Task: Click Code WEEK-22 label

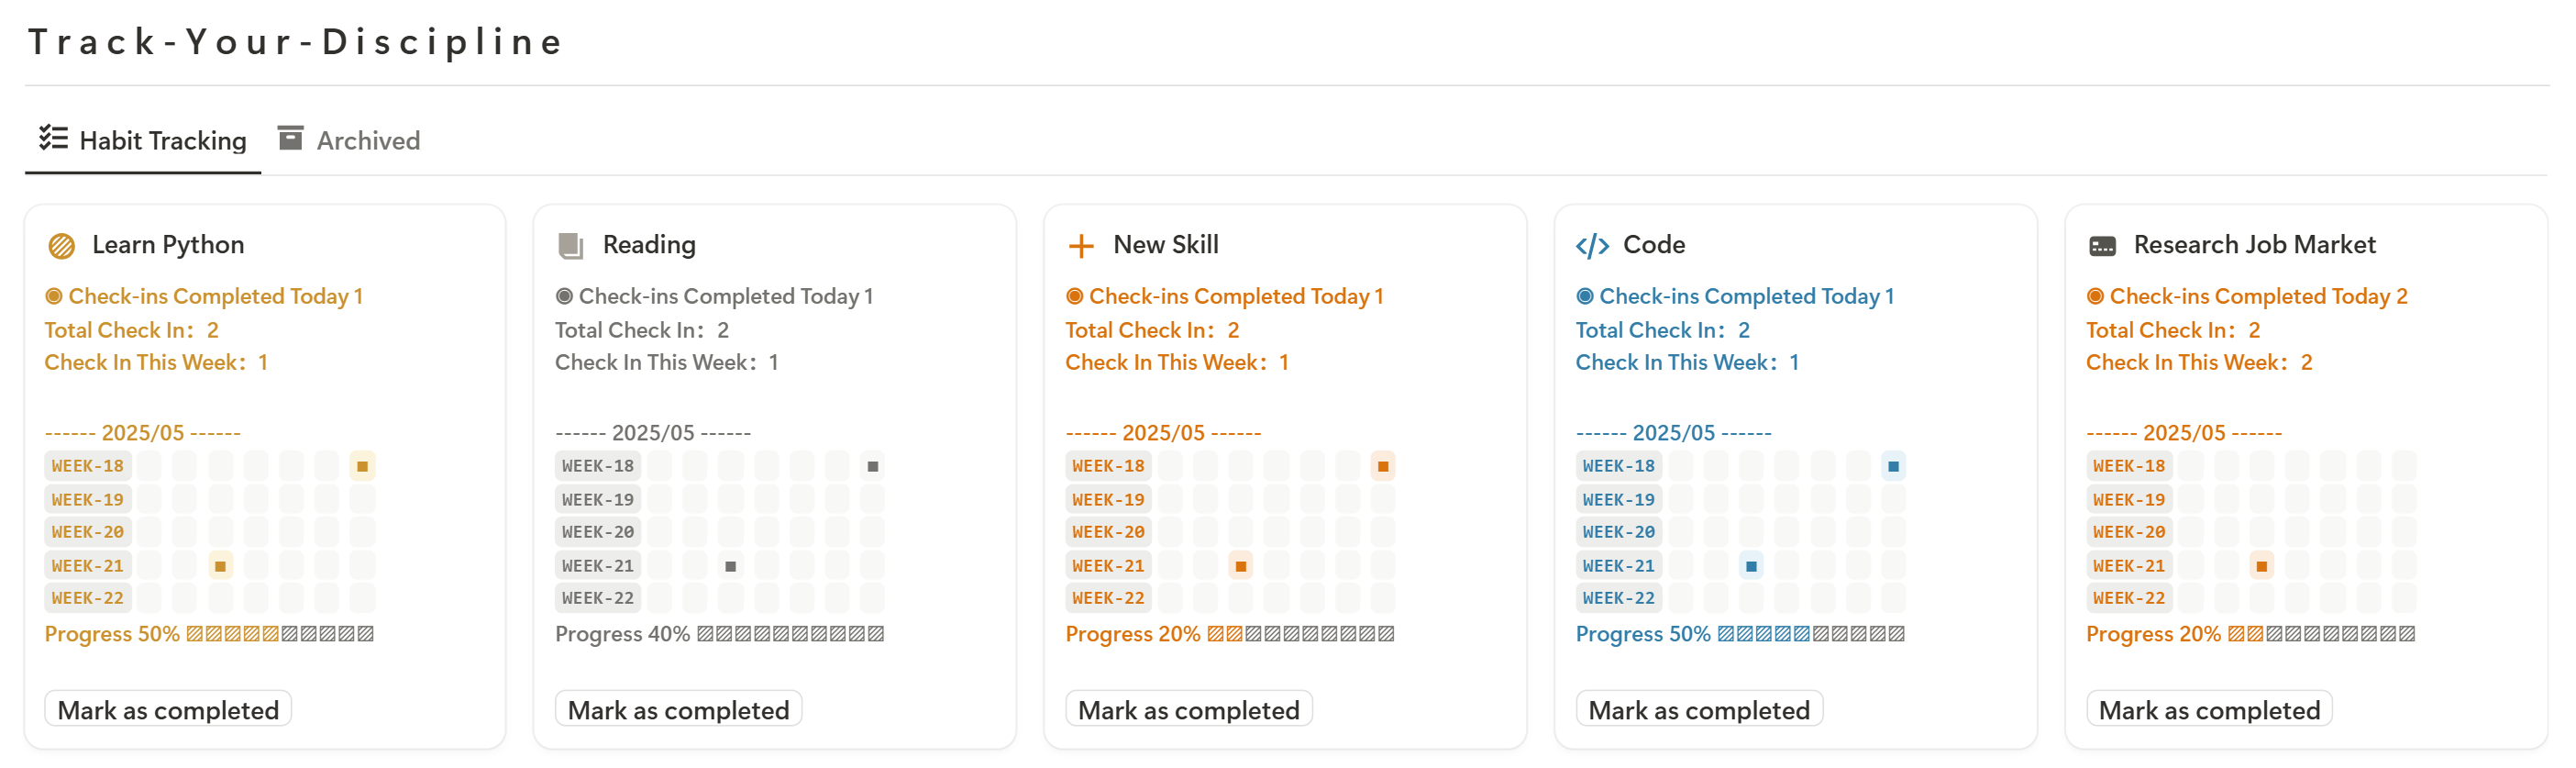Action: click(1619, 598)
